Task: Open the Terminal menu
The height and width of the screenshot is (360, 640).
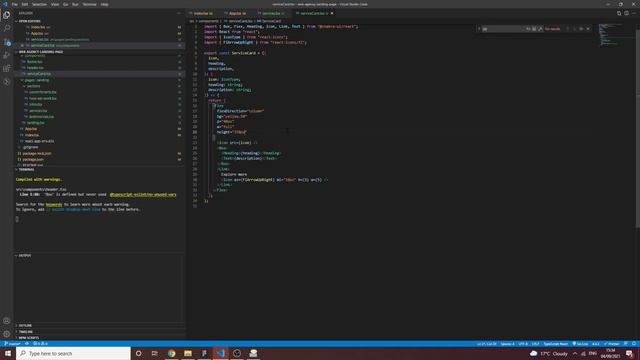Action: [x=89, y=4]
